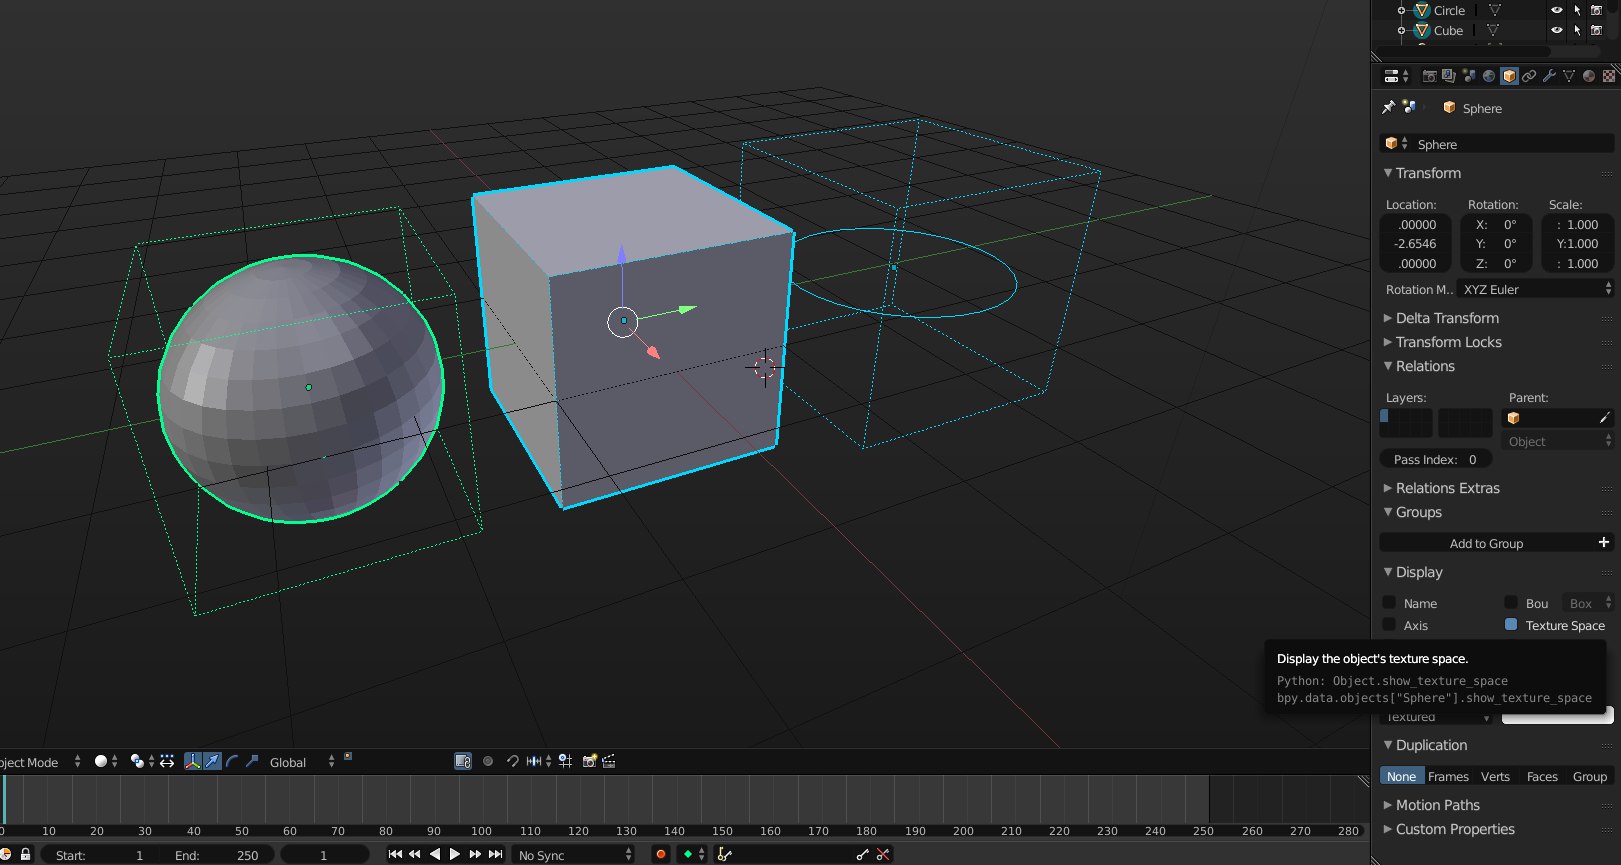Toggle the Texture Space display checkbox
1621x865 pixels.
(x=1511, y=625)
